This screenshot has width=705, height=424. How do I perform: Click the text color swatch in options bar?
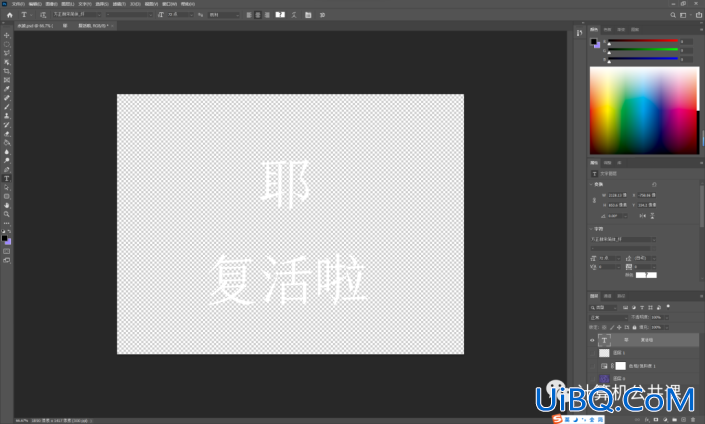click(x=280, y=14)
